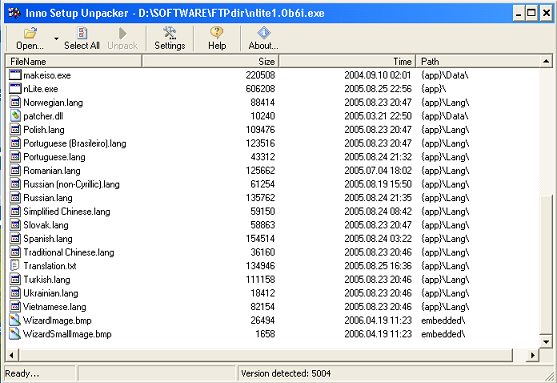The image size is (557, 383).
Task: Open the About info dialog
Action: click(x=263, y=38)
